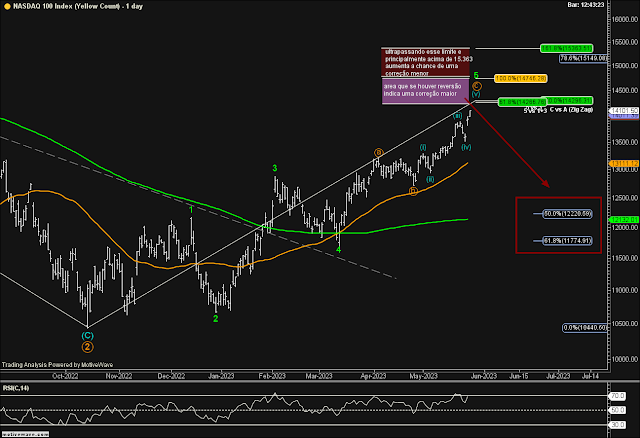Image resolution: width=640 pixels, height=438 pixels.
Task: Click the 13500.00 price axis label
Action: [624, 142]
